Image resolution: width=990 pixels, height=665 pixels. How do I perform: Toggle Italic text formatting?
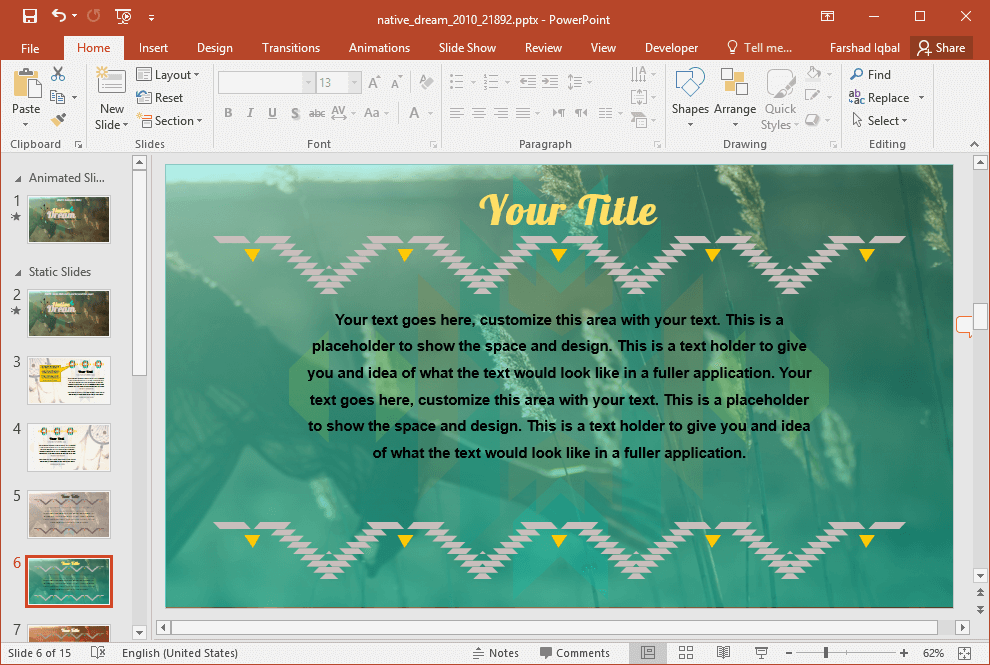pyautogui.click(x=250, y=113)
